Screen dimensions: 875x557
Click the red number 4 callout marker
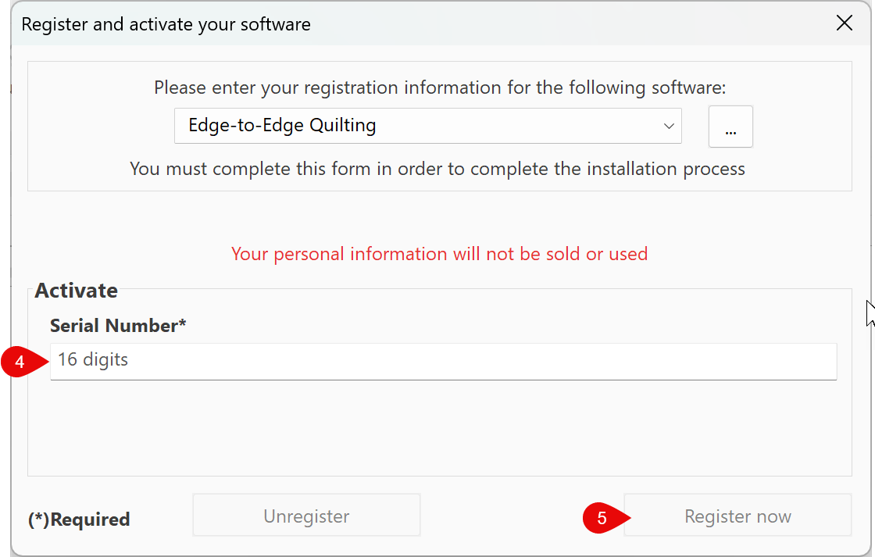pyautogui.click(x=23, y=362)
